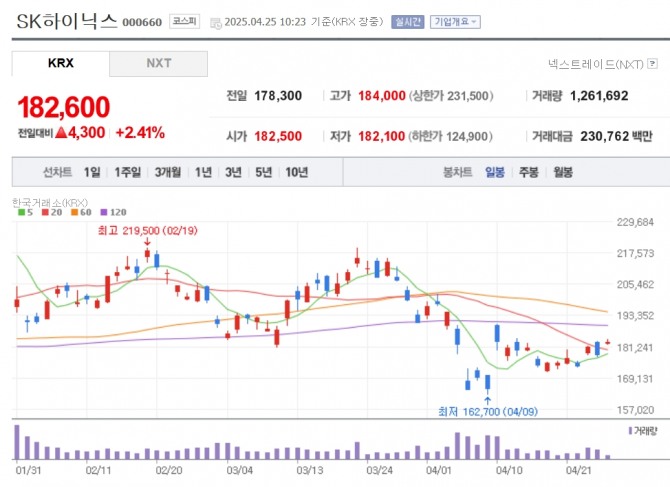Select the 주봉 weekly candle chart
The image size is (670, 487).
pyautogui.click(x=529, y=172)
